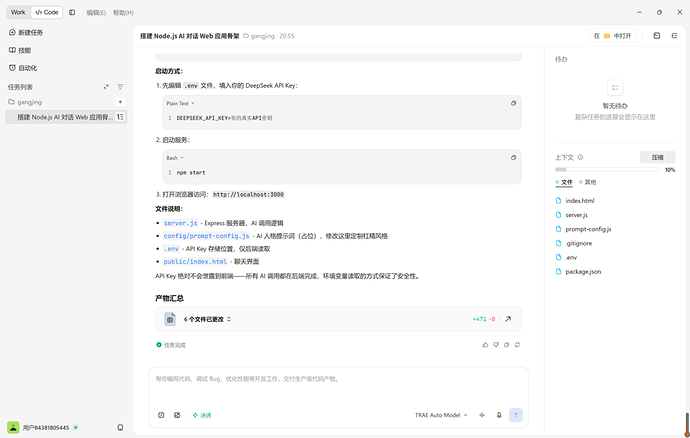Viewport: 690px width, 438px height.
Task: Open changed files via arrow icon
Action: click(508, 319)
